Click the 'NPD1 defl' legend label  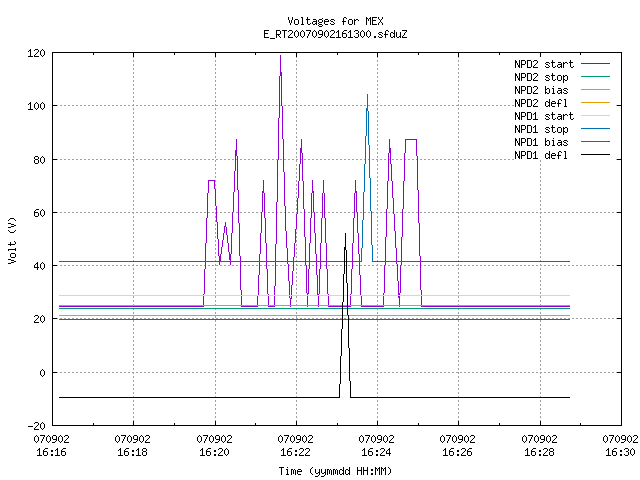coord(541,156)
